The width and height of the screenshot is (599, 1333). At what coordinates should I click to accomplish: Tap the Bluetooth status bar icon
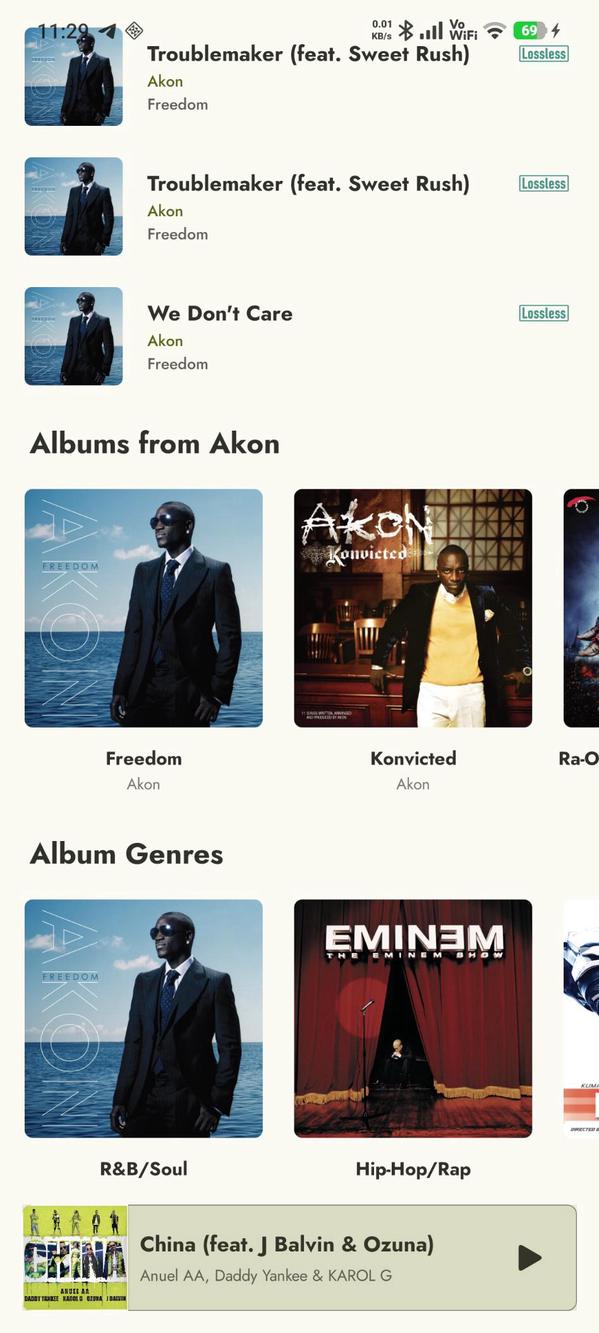point(406,30)
